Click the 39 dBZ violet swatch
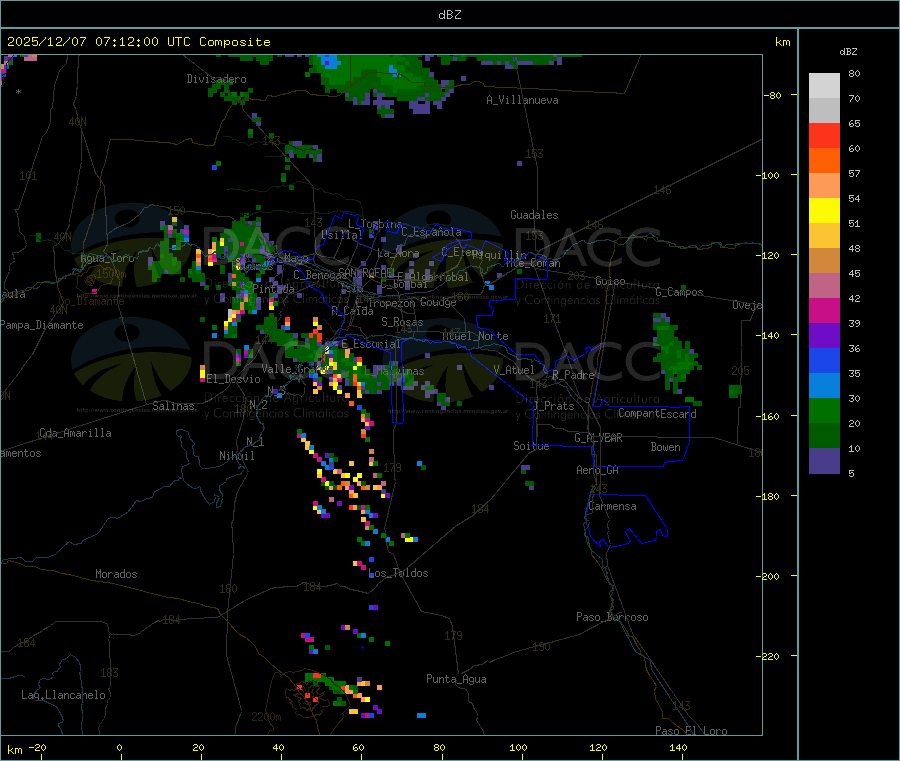Screen dimensions: 900x761 [824, 336]
